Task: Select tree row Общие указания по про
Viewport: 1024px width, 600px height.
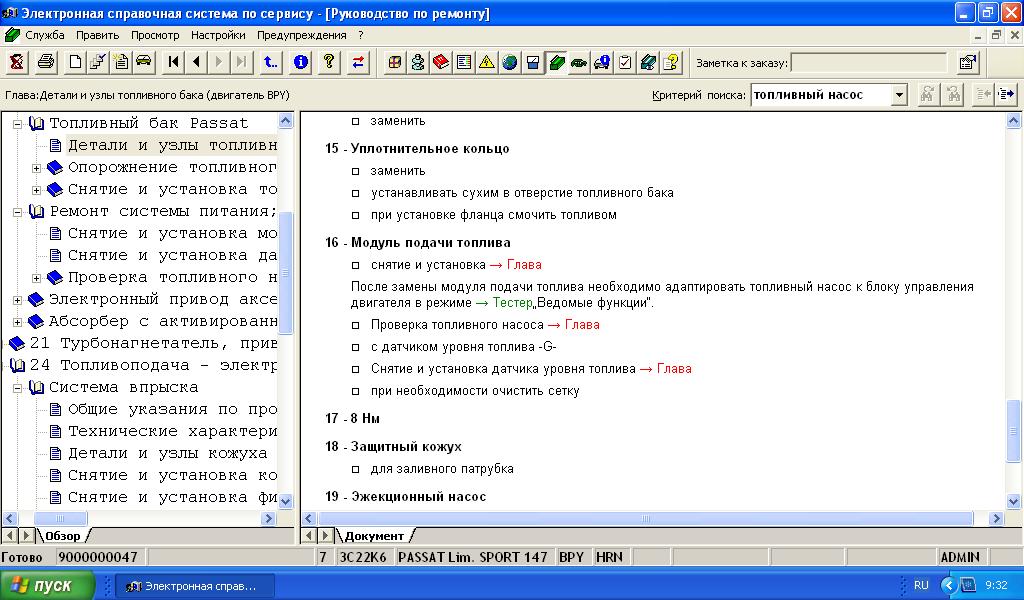Action: 172,409
